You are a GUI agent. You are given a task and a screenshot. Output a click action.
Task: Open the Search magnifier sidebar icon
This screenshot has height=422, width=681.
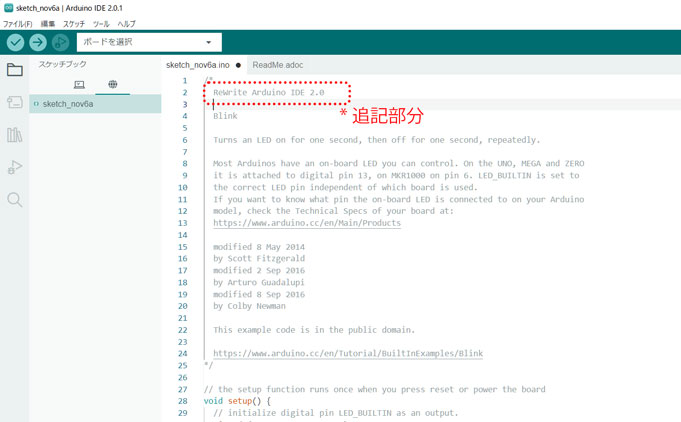click(x=15, y=200)
